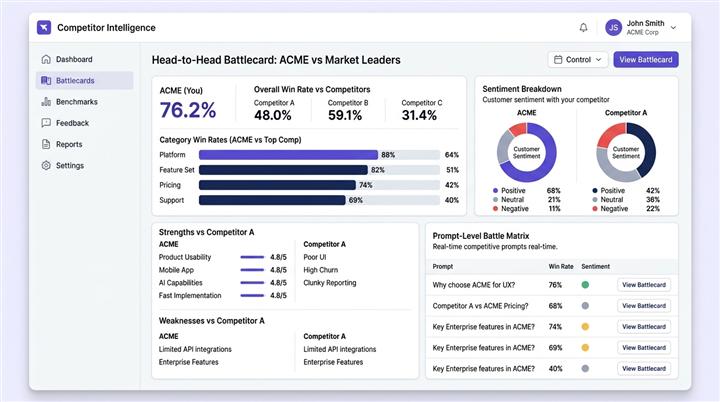Click yellow sentiment dot in the 69% row
This screenshot has width=720, height=402.
point(585,348)
